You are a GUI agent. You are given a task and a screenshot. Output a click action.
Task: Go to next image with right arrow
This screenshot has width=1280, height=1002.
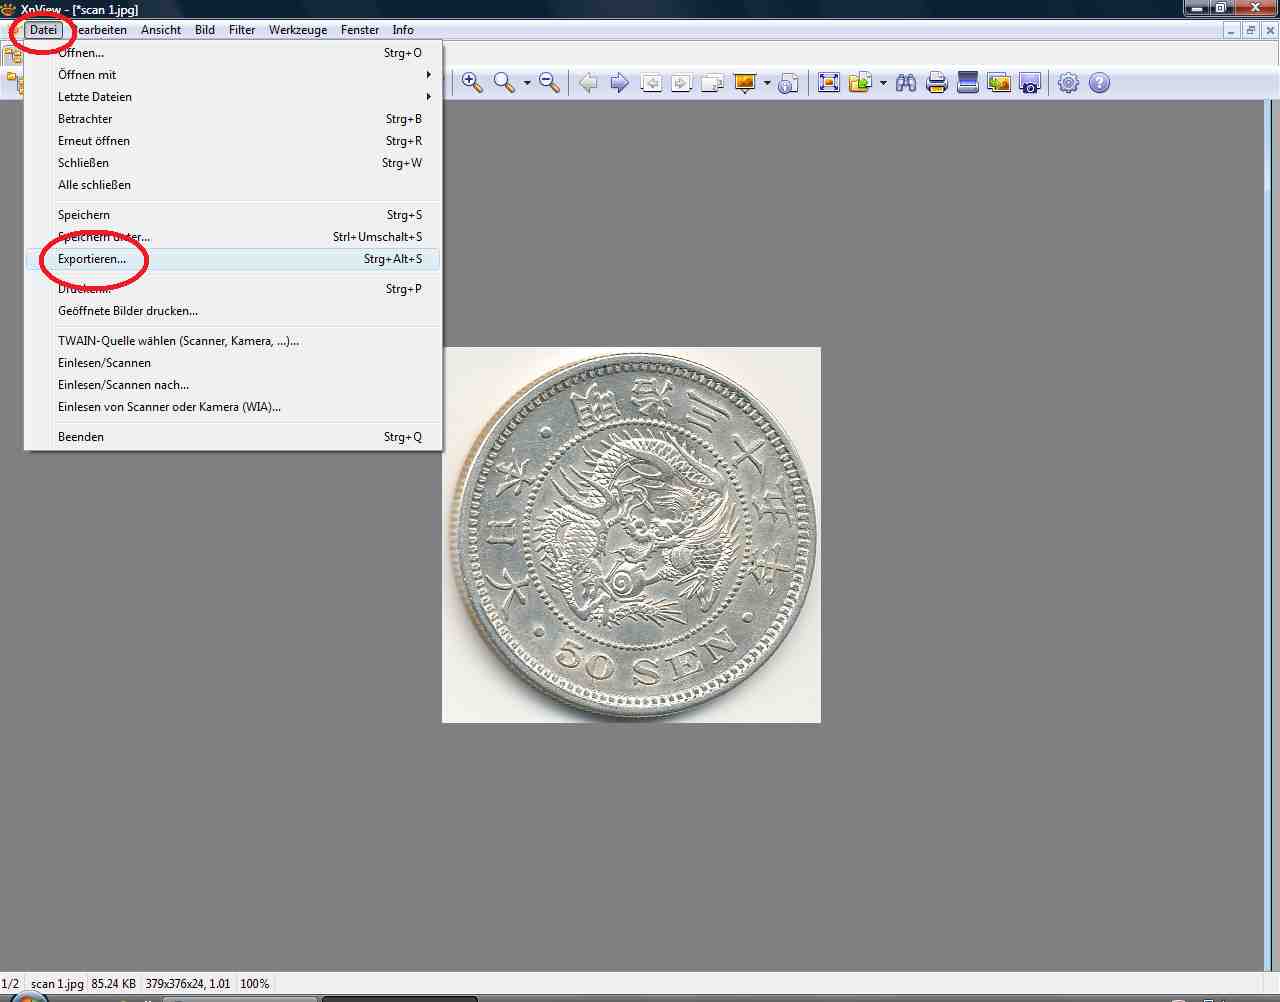tap(619, 83)
